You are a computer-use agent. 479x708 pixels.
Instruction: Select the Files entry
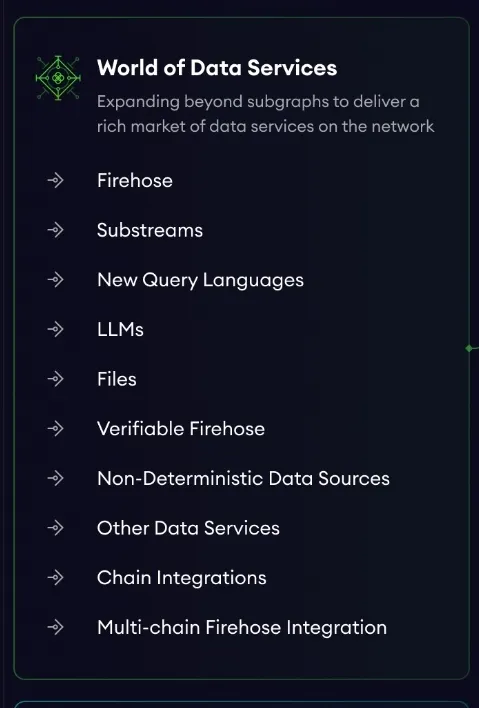pos(116,379)
